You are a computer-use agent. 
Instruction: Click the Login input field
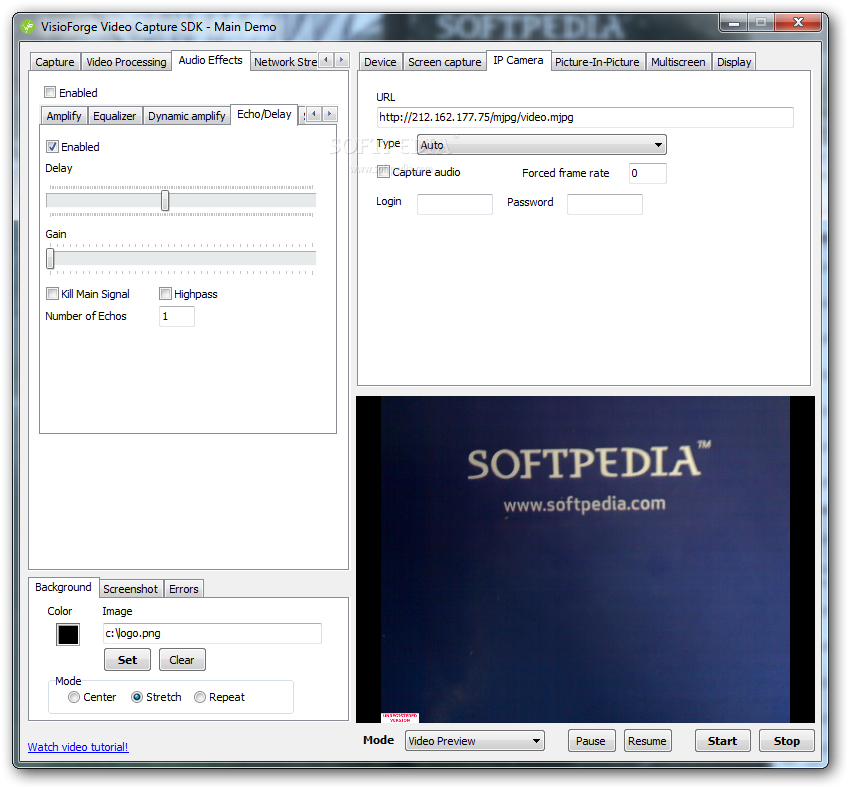[x=455, y=204]
